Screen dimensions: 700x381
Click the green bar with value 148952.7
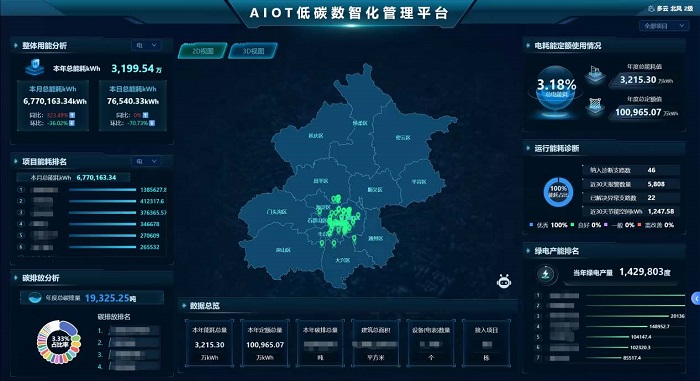pyautogui.click(x=616, y=327)
